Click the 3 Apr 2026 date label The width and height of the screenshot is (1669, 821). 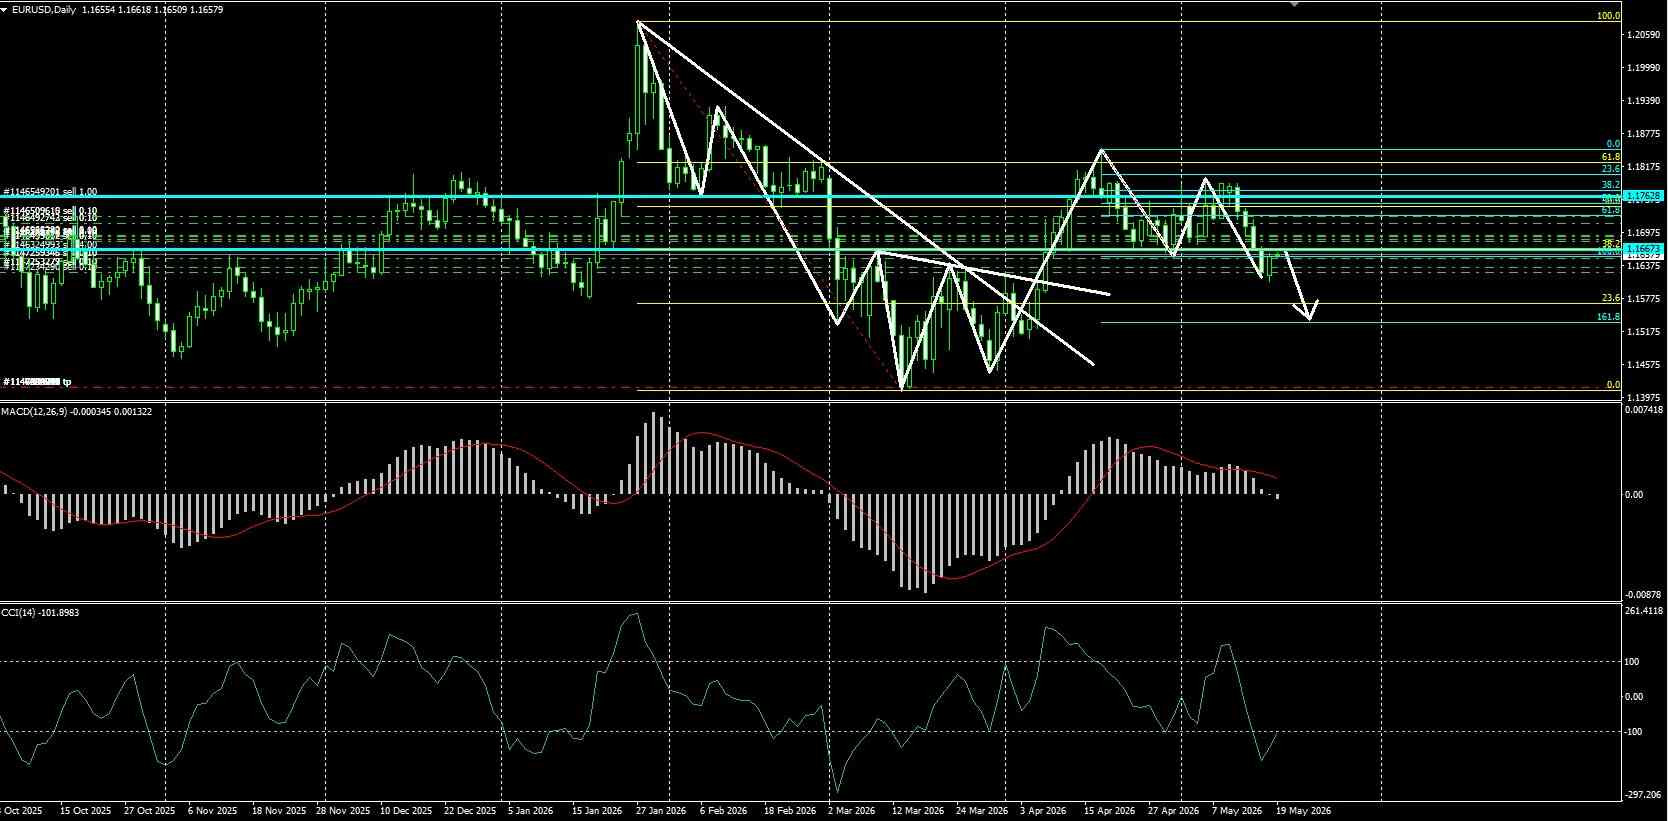pyautogui.click(x=1043, y=811)
